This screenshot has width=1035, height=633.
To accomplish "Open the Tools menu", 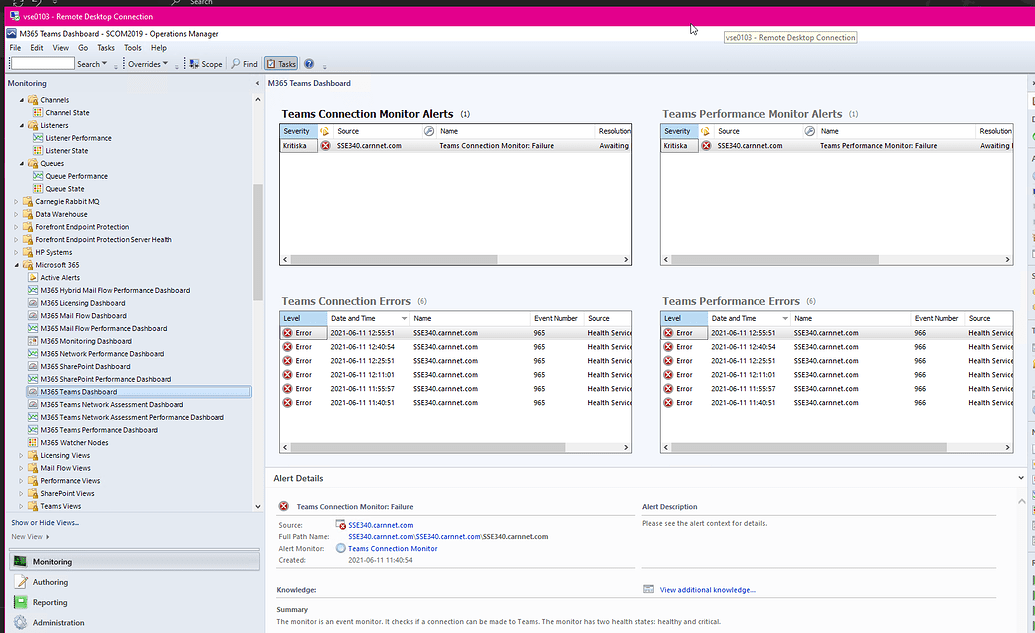I will click(132, 46).
